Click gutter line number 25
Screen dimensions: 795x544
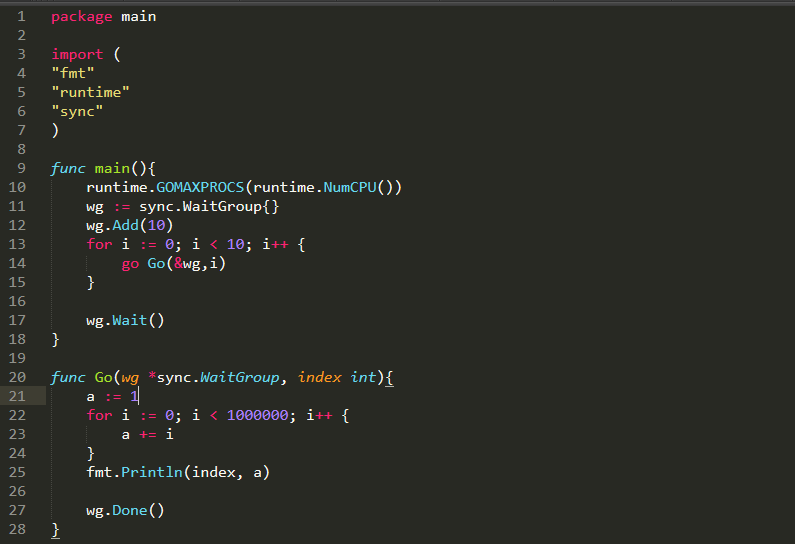tap(17, 473)
